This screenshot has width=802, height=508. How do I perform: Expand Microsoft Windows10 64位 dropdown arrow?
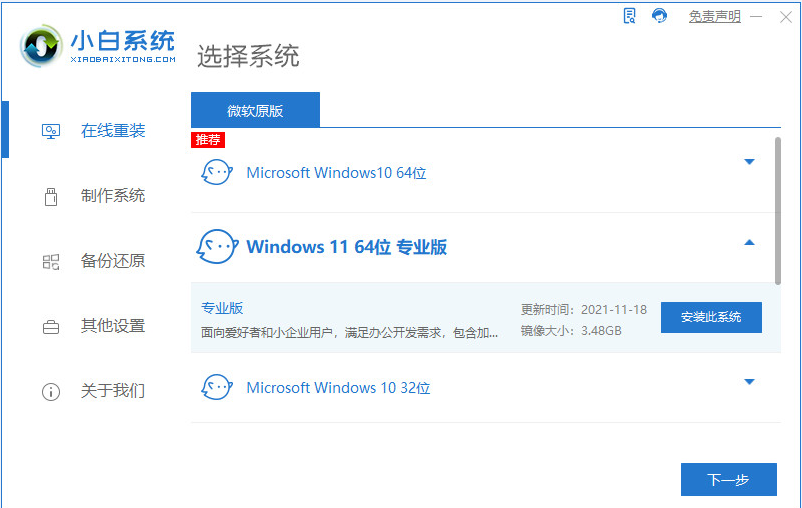click(749, 162)
